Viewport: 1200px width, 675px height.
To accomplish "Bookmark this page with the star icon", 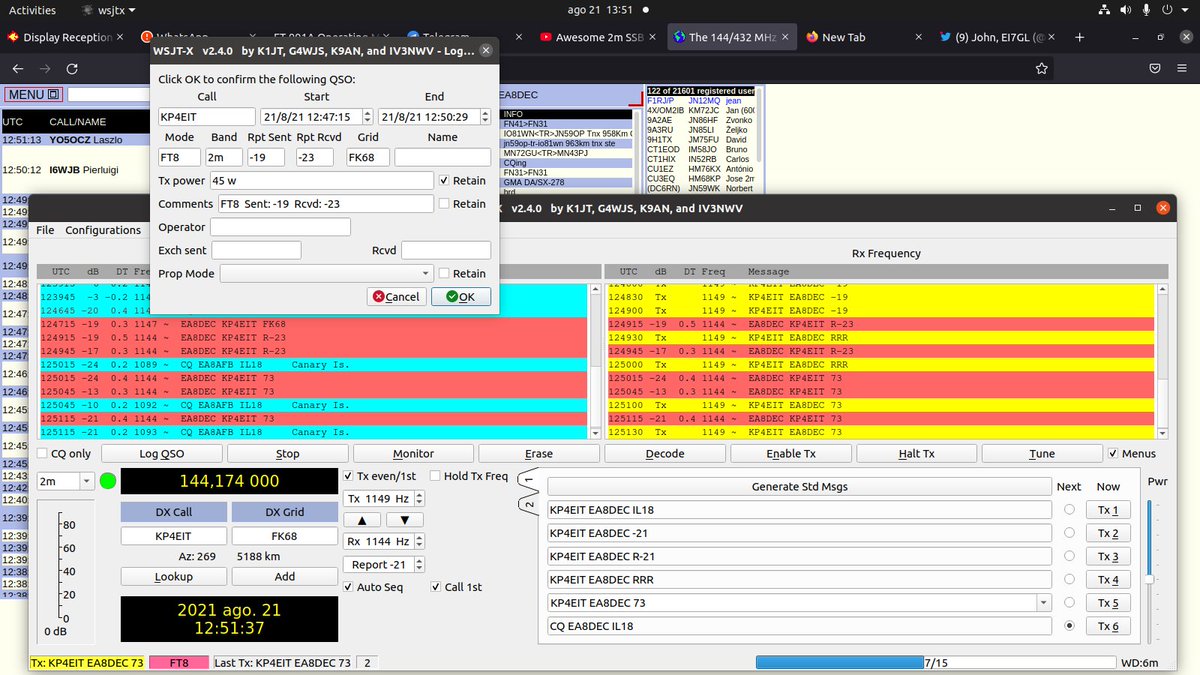I will 1042,69.
